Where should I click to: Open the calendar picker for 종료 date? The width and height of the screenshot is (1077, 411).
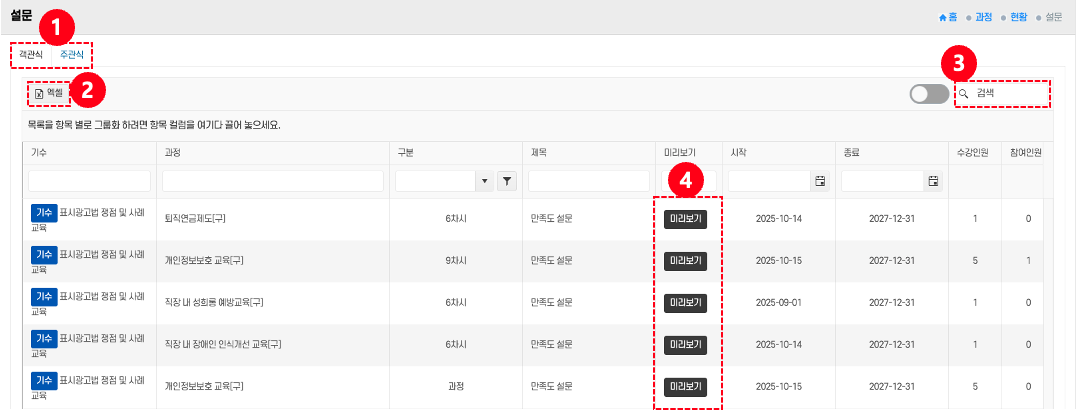933,181
